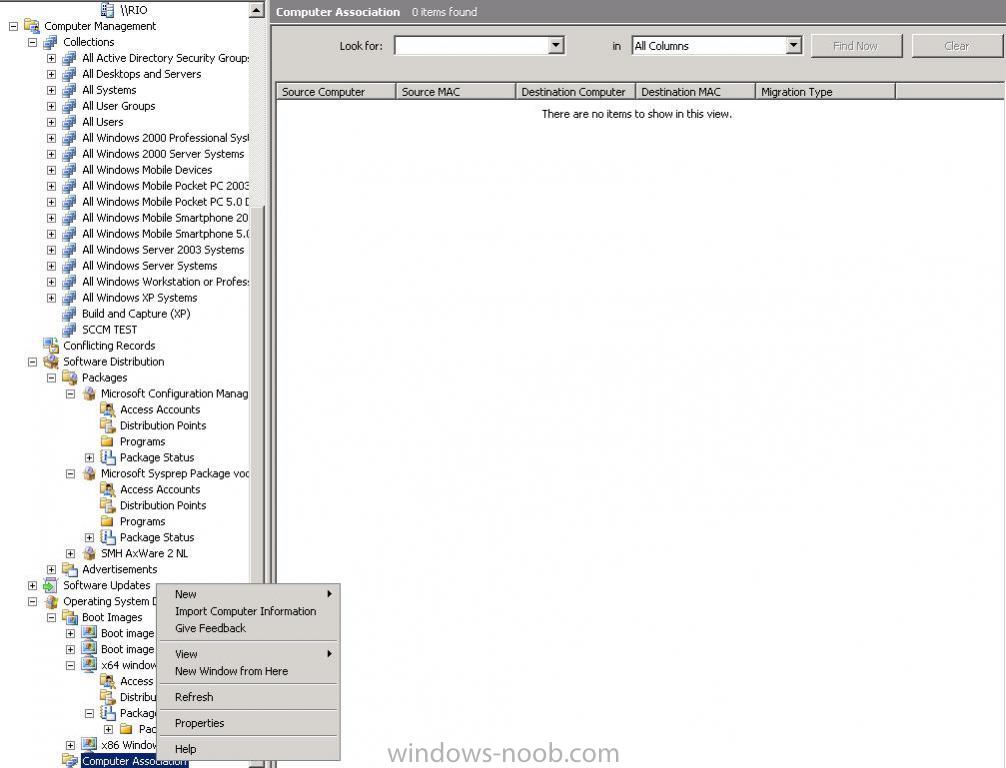Select All Active Directory Security Groups
1006x768 pixels.
tap(165, 58)
